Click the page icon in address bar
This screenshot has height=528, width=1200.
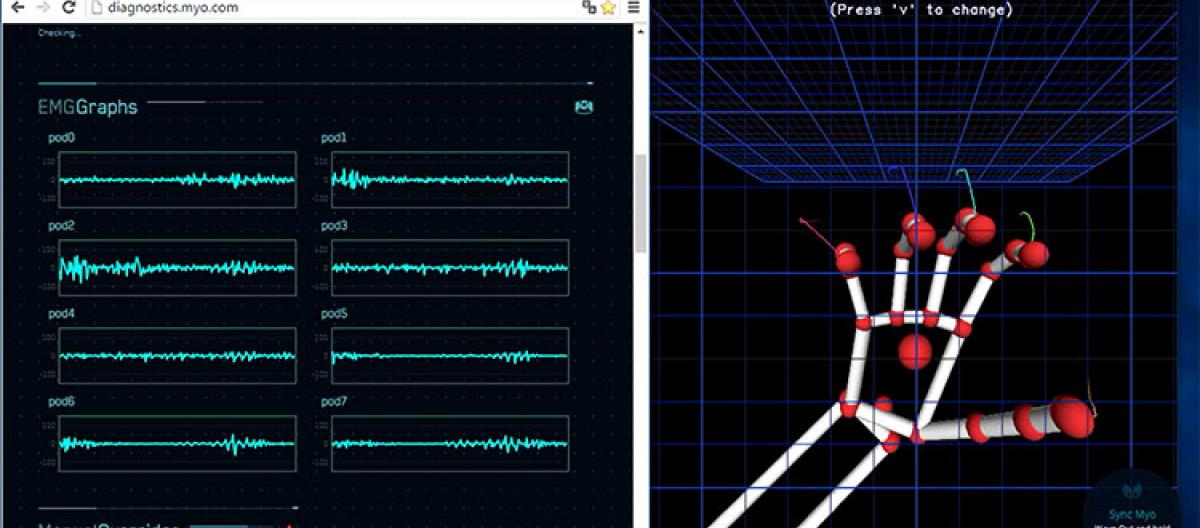tap(96, 7)
